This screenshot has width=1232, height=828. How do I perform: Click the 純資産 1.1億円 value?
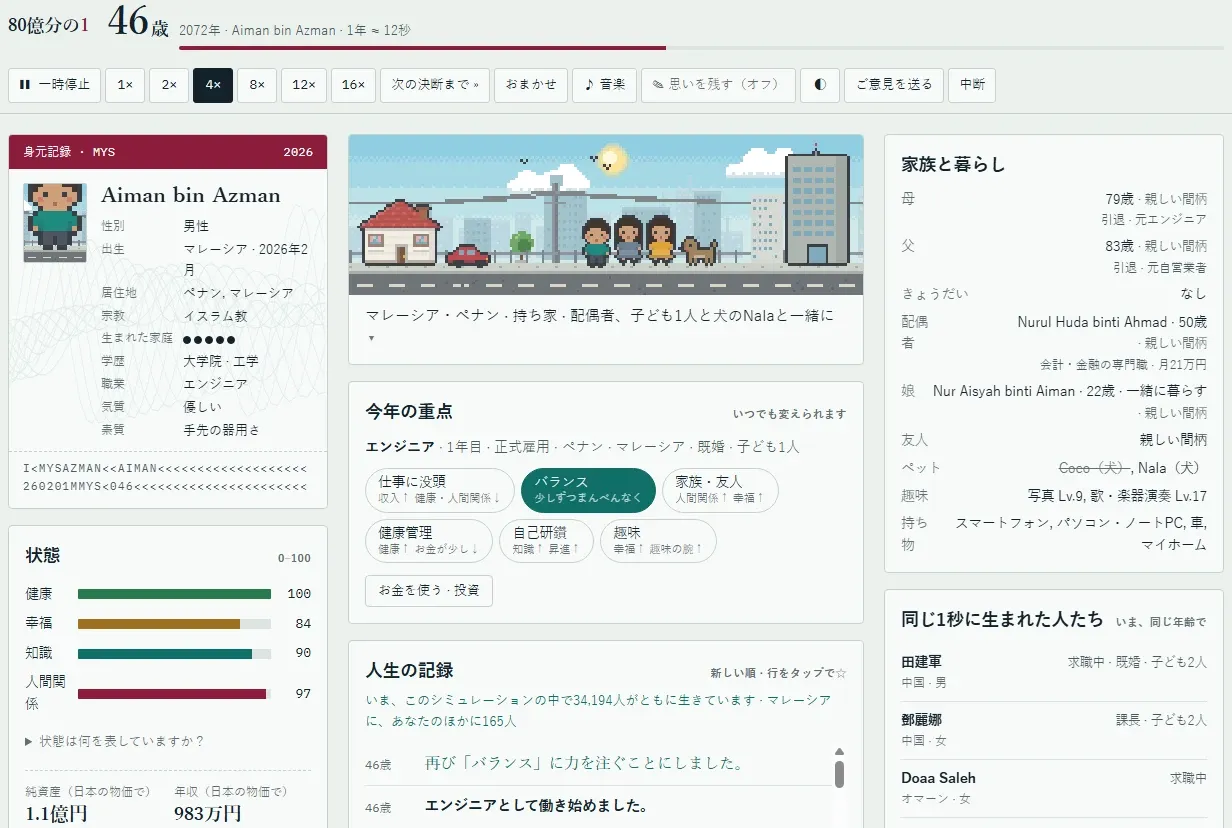57,814
